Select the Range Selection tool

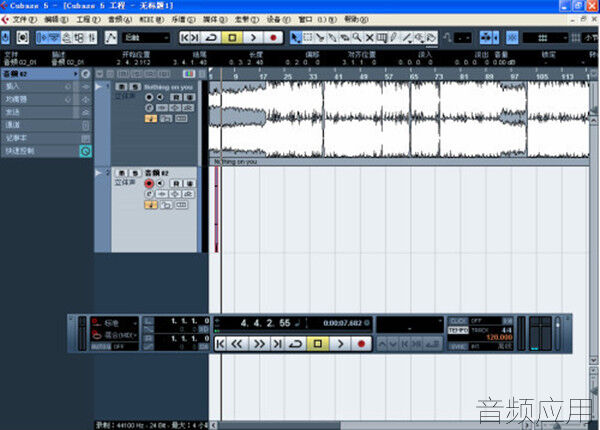pos(308,37)
